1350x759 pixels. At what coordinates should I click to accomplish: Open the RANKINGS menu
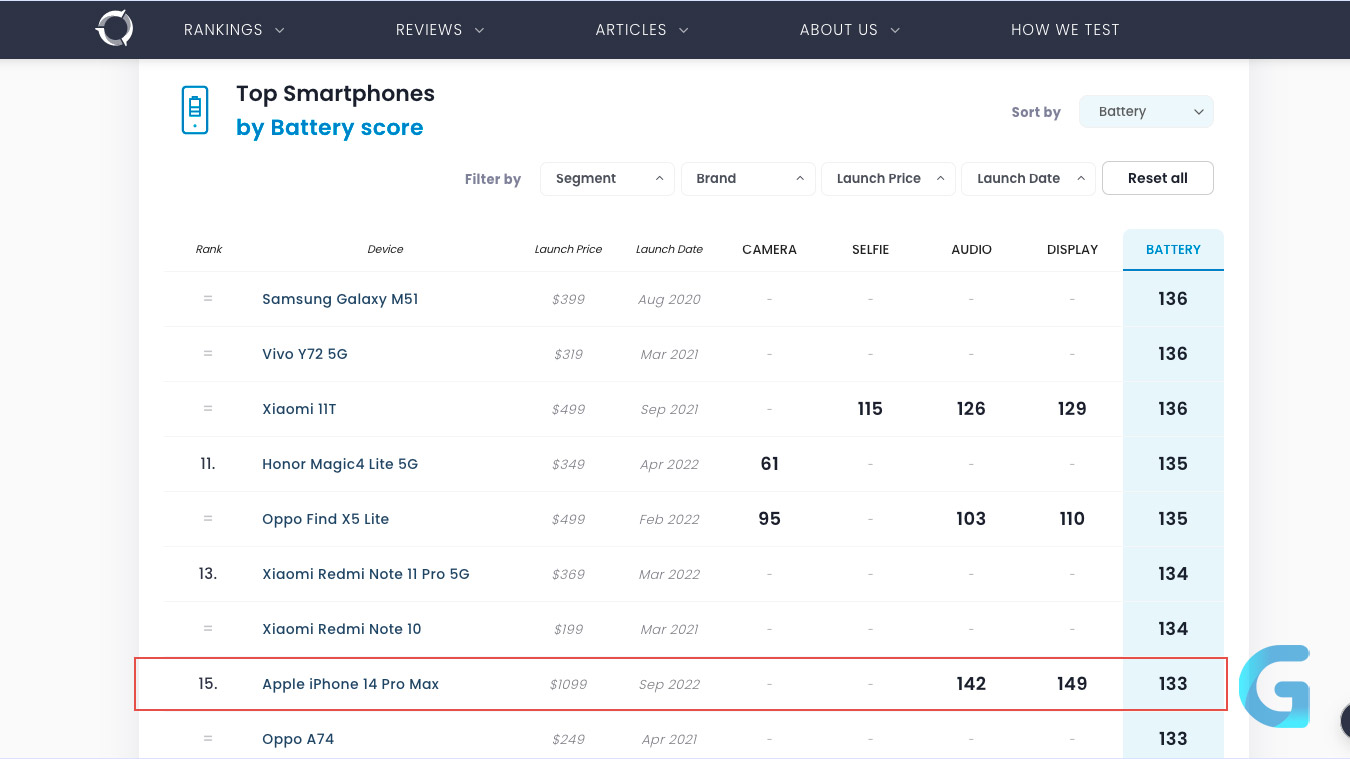[x=234, y=30]
